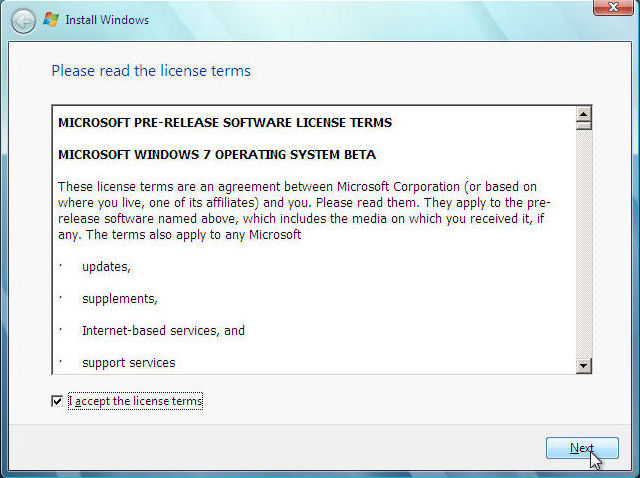
Task: Click the bullet dot before 'updates,'
Action: pos(60,267)
